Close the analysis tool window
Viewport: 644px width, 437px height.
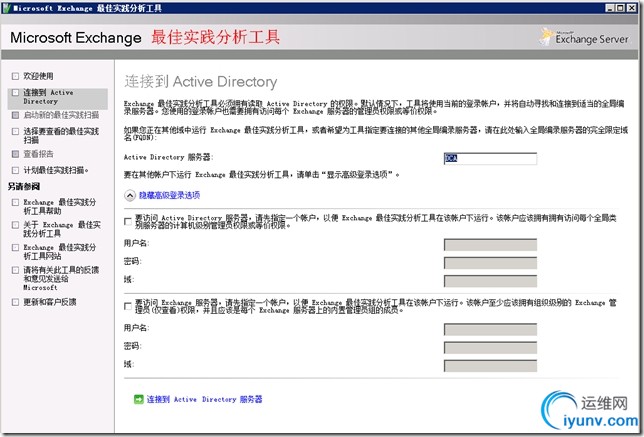coord(632,8)
